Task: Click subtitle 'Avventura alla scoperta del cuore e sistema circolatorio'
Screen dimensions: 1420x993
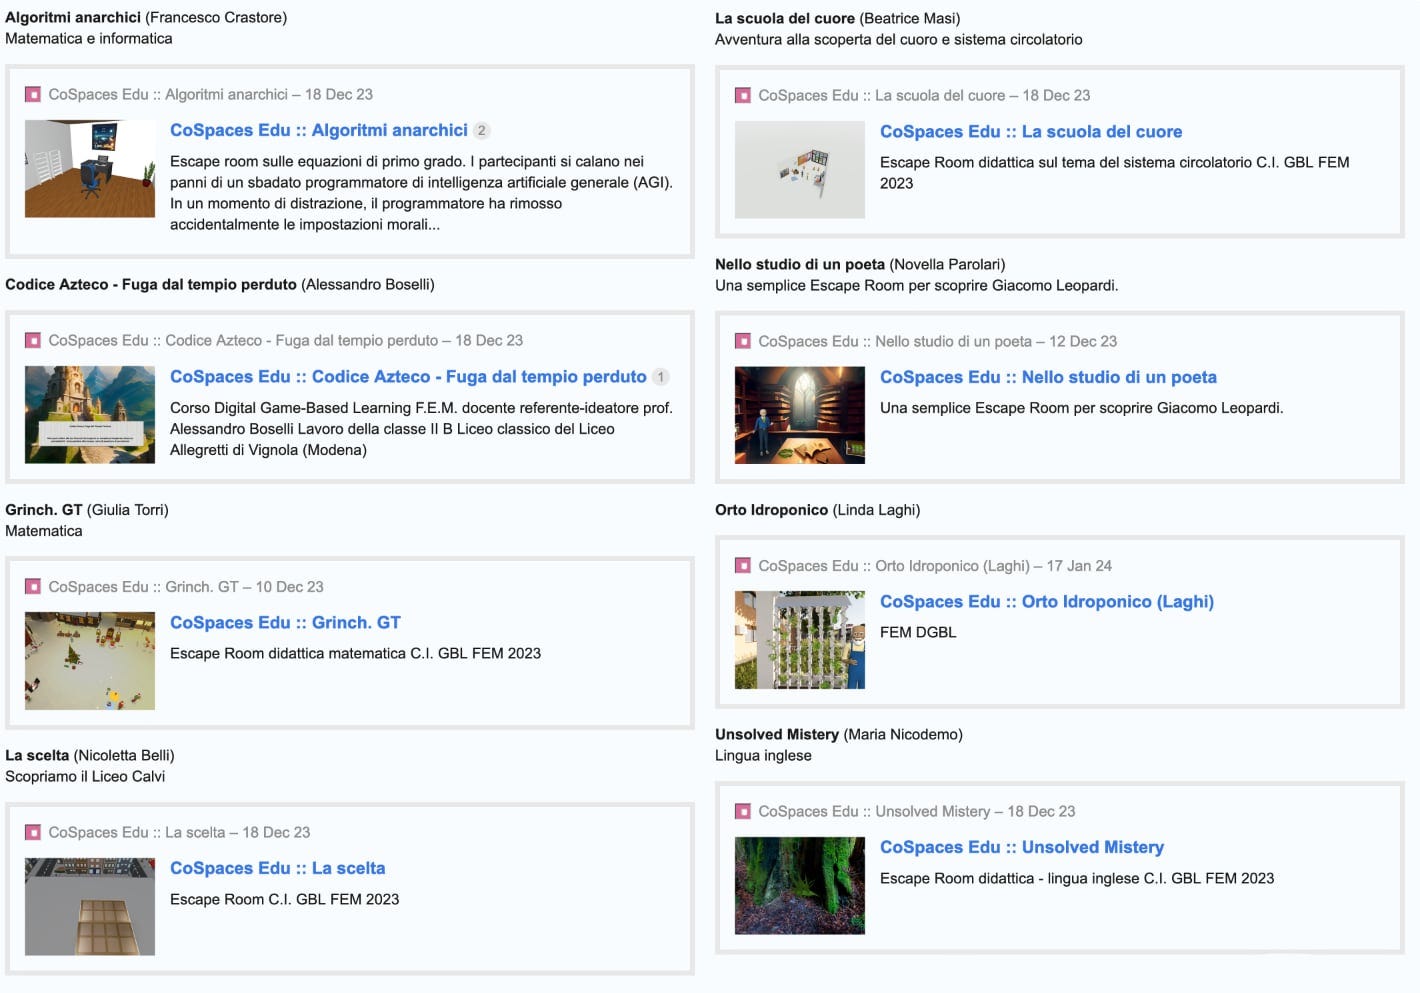Action: (x=899, y=40)
